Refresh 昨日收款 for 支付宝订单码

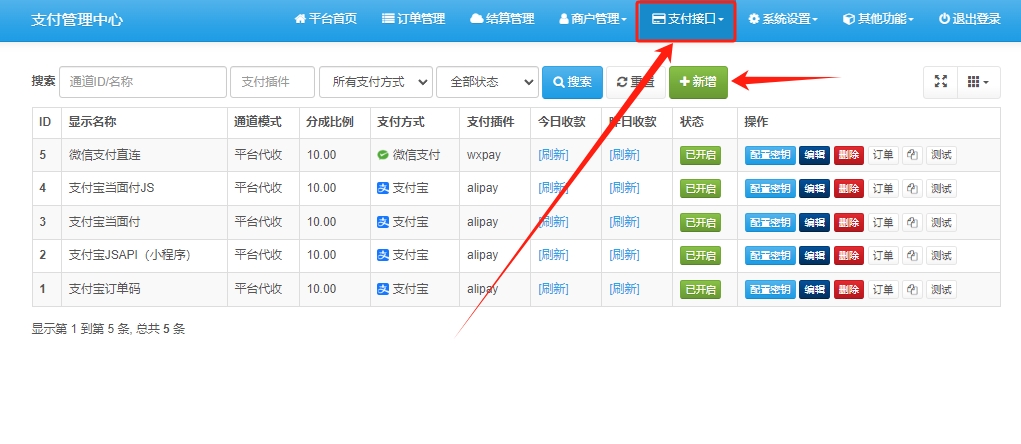(624, 289)
